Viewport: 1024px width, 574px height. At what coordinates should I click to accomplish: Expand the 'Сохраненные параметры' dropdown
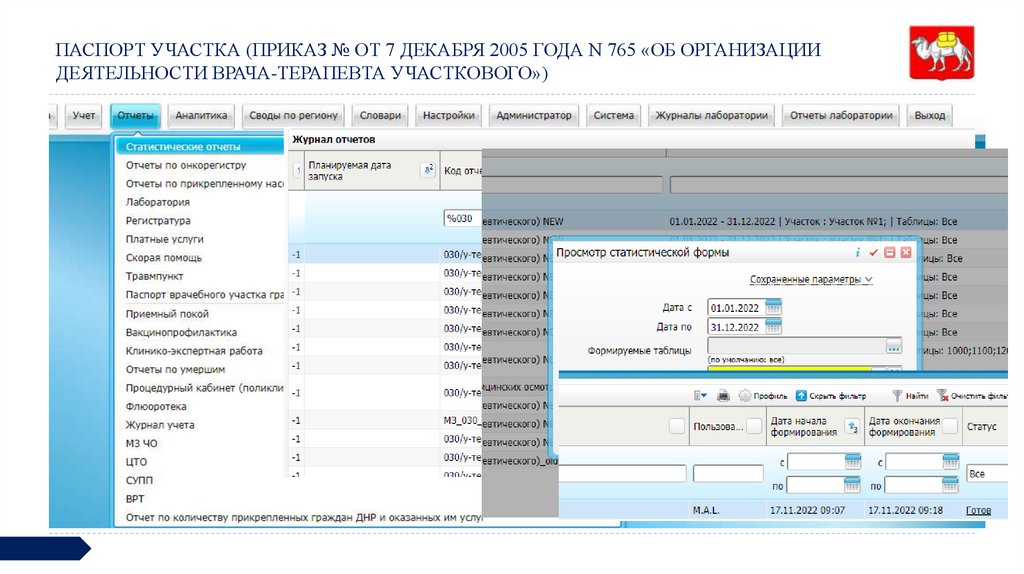pyautogui.click(x=811, y=280)
